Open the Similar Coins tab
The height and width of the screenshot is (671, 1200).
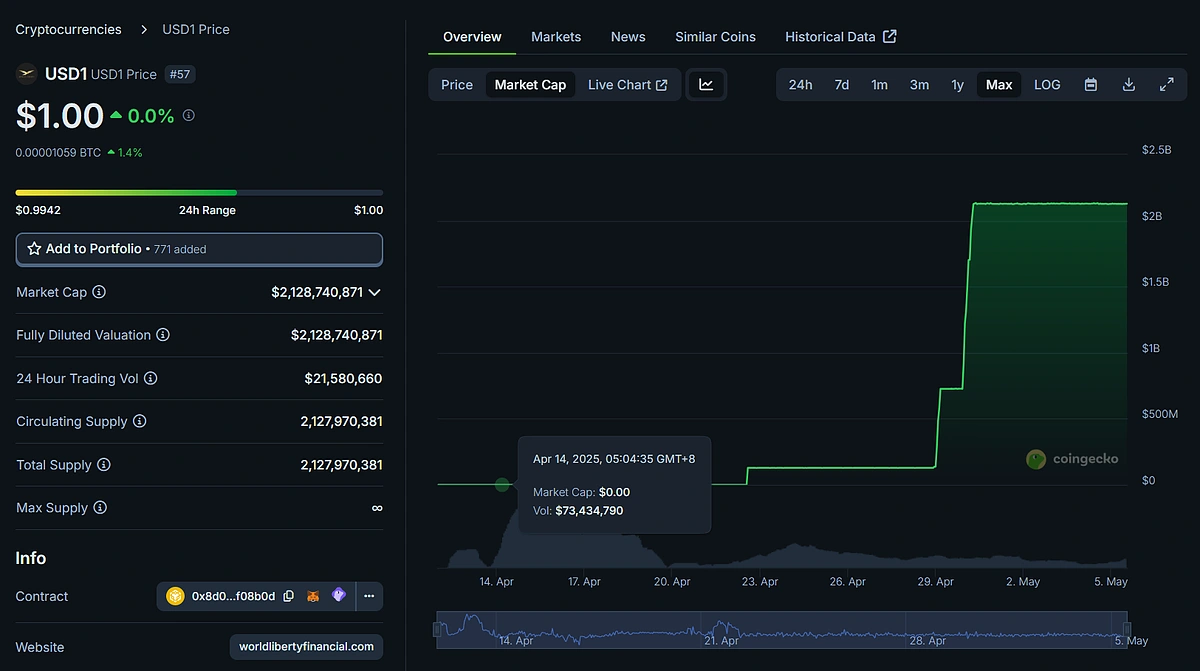[715, 37]
